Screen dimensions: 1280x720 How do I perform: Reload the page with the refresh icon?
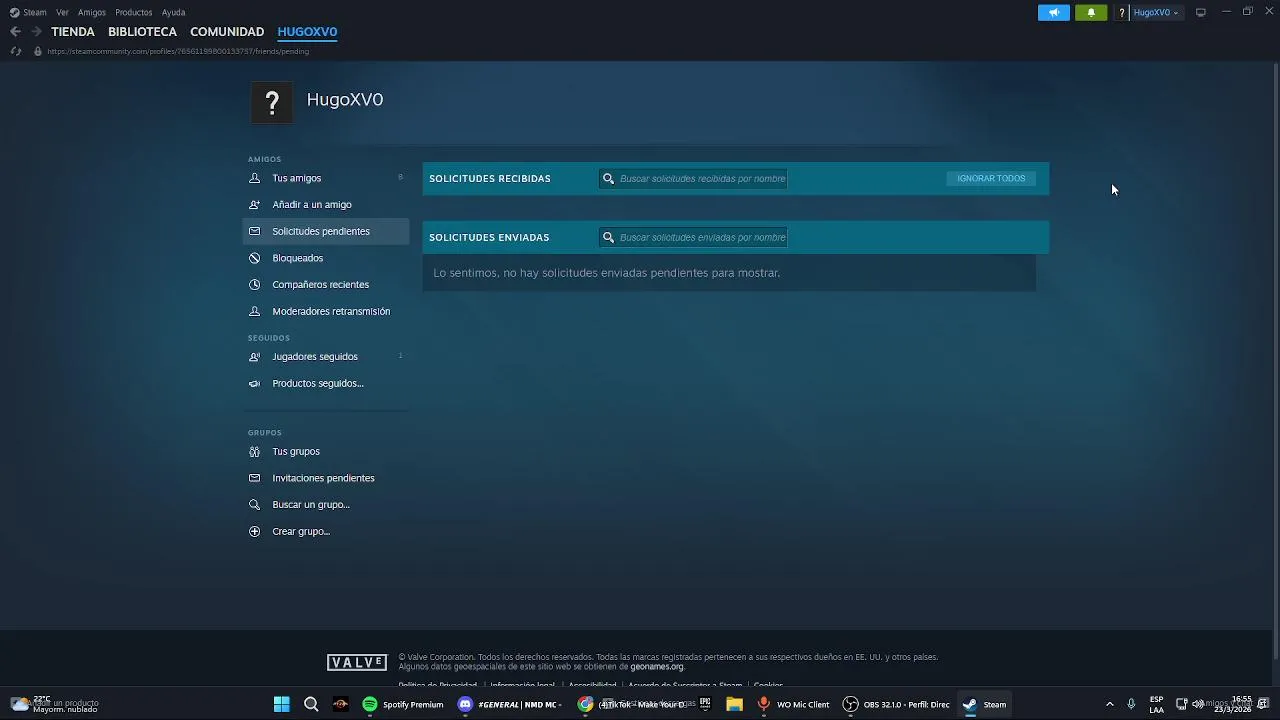coord(15,51)
